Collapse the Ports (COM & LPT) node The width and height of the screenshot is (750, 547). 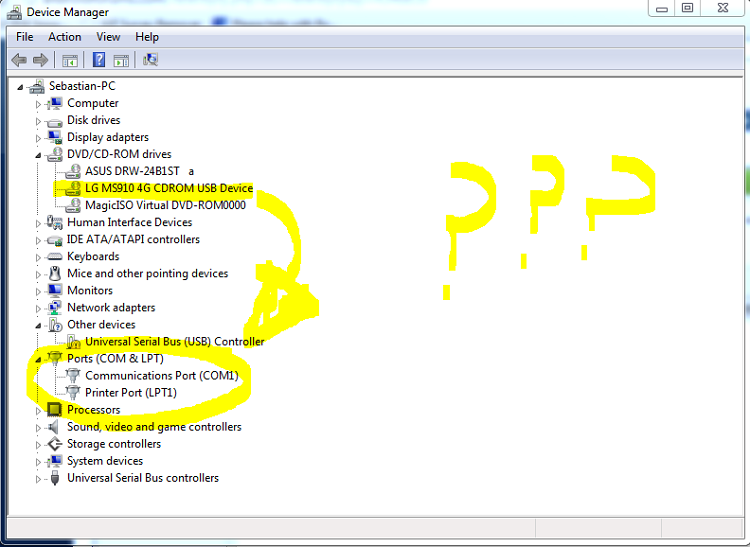(39, 359)
